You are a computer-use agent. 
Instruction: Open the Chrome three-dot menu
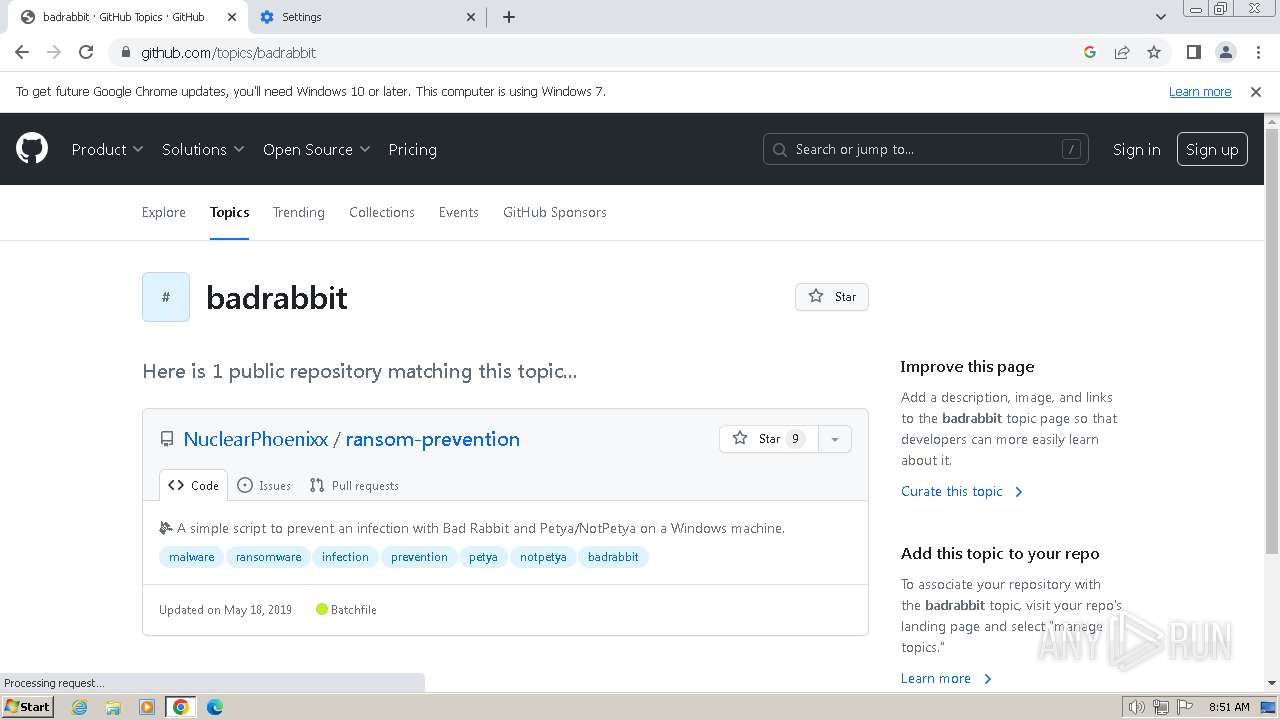(x=1258, y=52)
